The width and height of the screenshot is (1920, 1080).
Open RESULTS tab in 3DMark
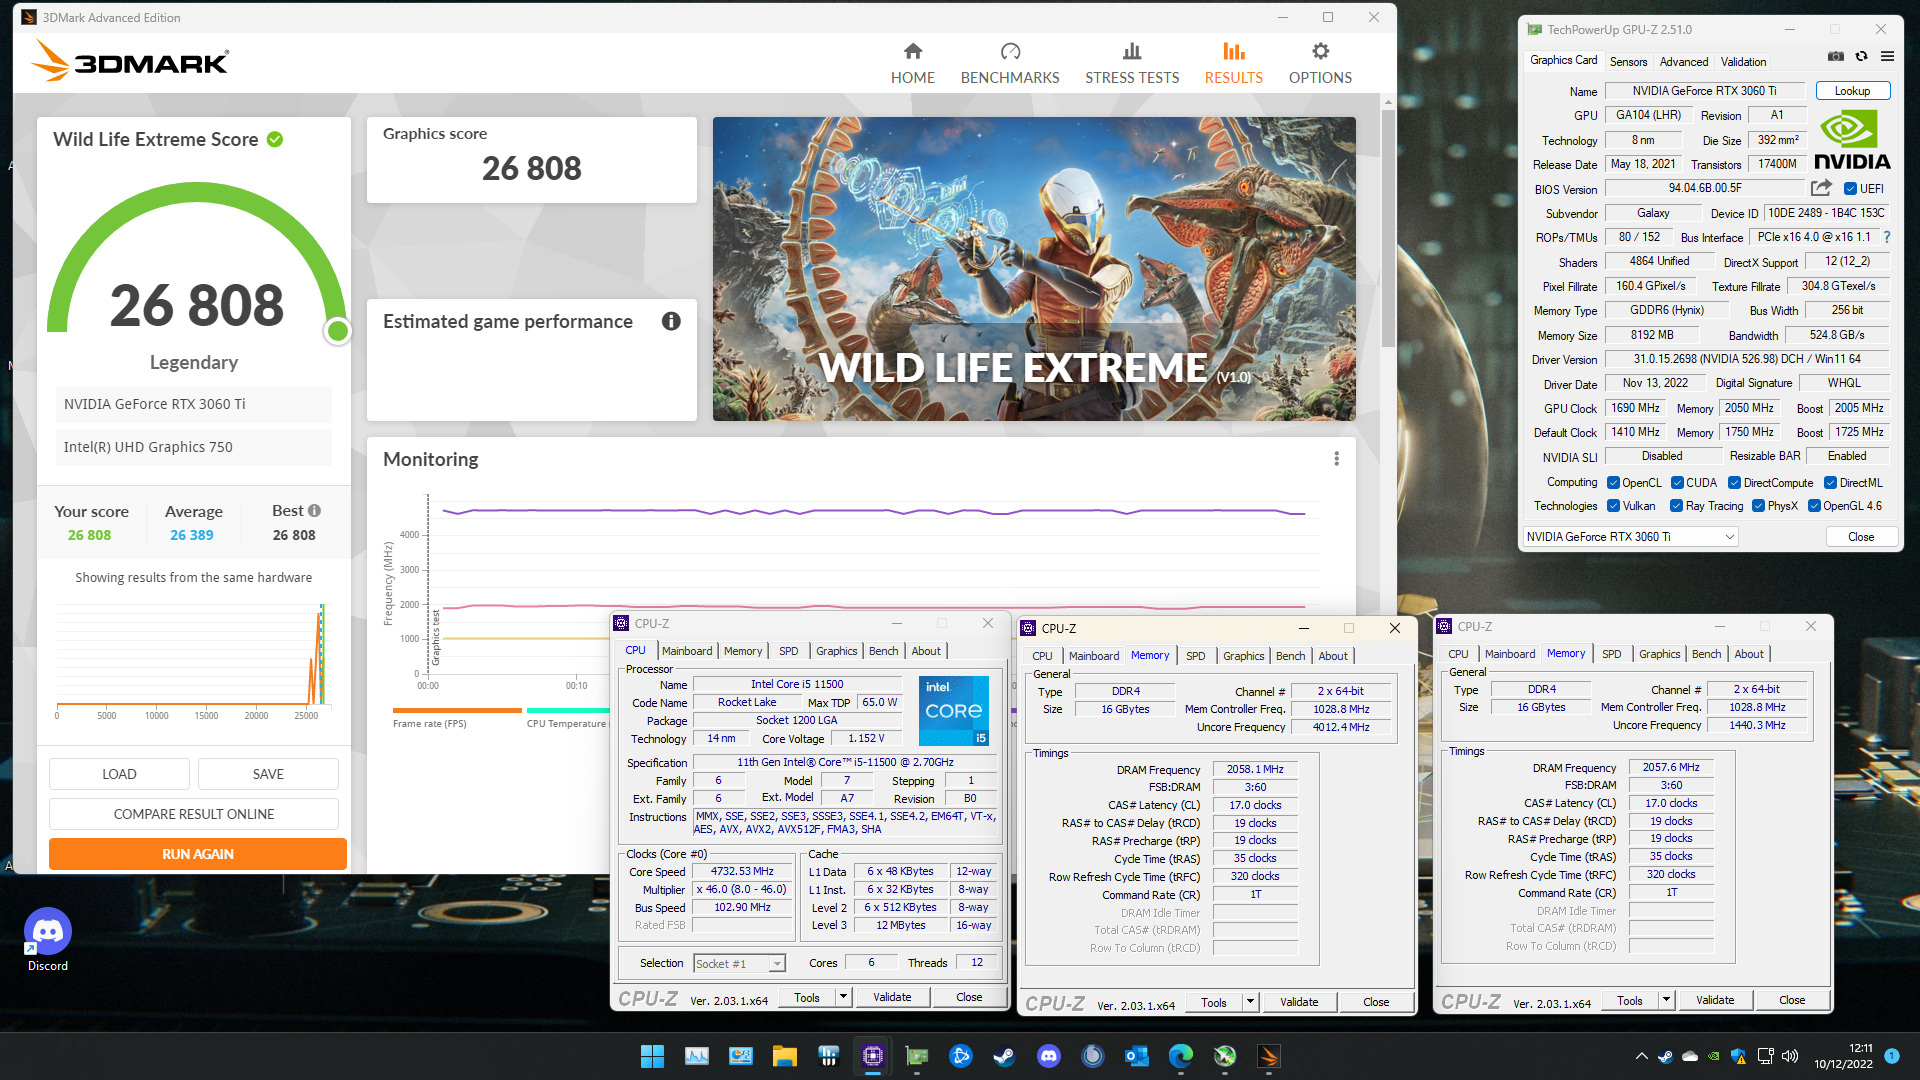tap(1233, 63)
